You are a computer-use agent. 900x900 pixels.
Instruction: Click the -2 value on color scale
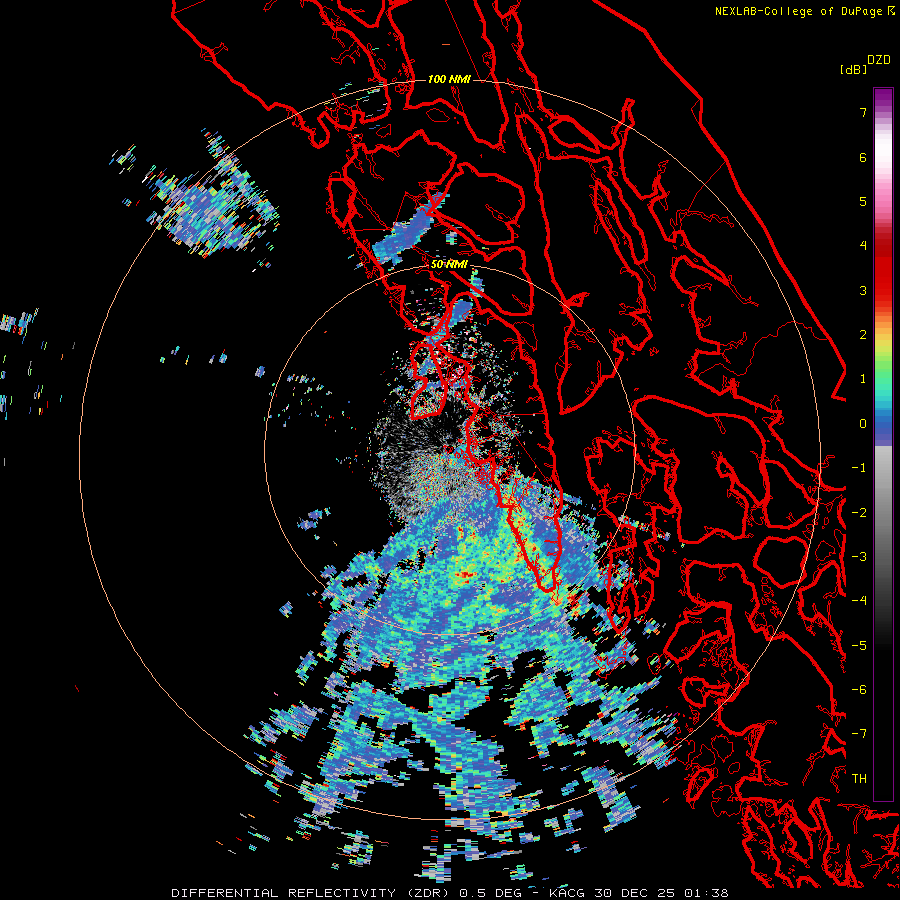(859, 513)
